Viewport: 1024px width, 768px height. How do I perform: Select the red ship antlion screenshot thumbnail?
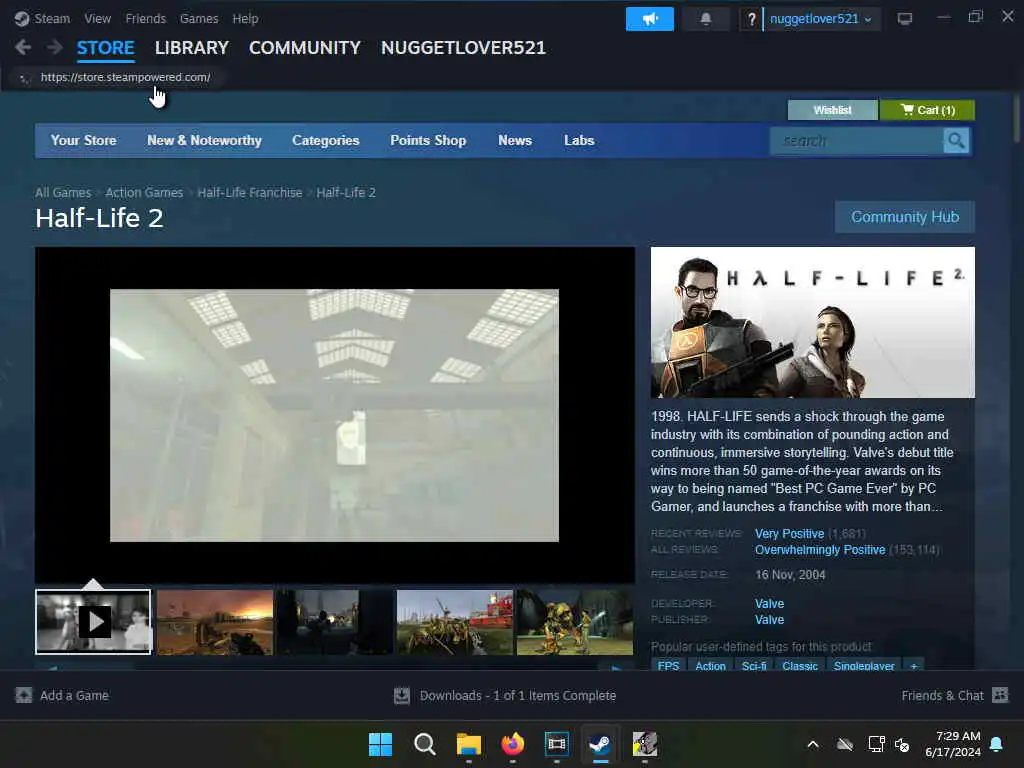click(x=455, y=622)
